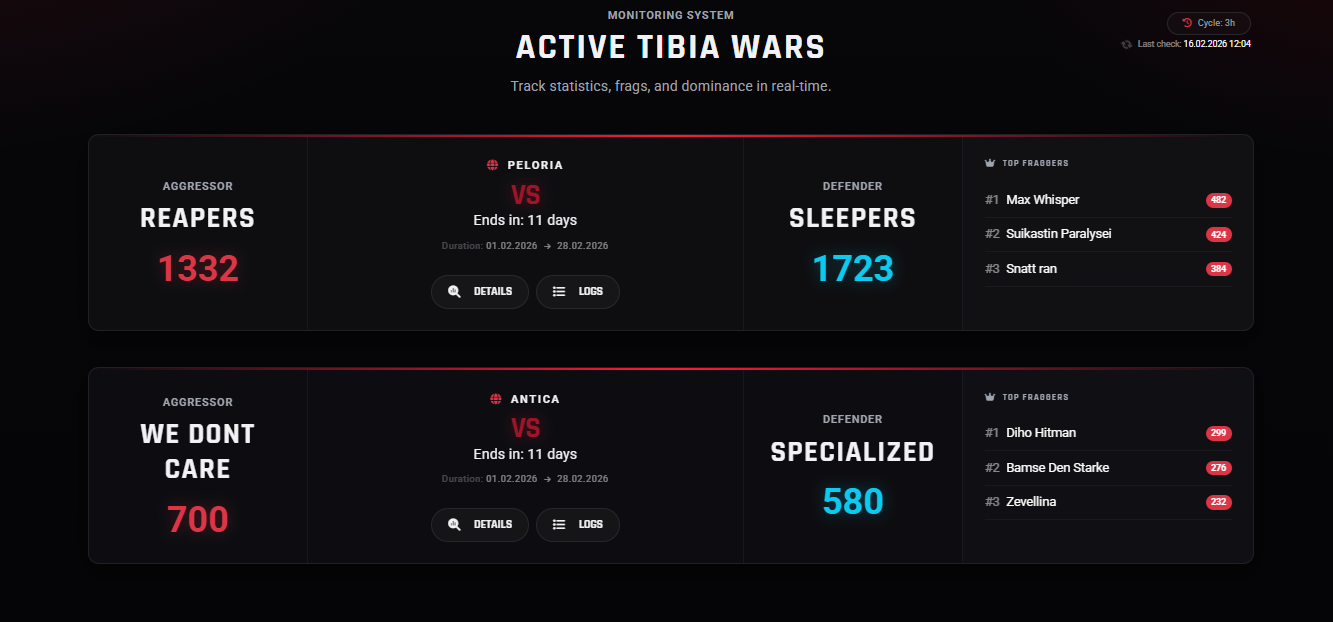
Task: Click the REAPERS guild name
Action: (197, 217)
